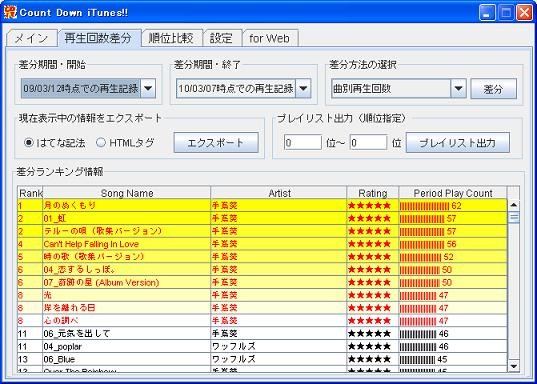This screenshot has width=537, height=384.
Task: Click the scrollbar down arrow
Action: tap(513, 366)
